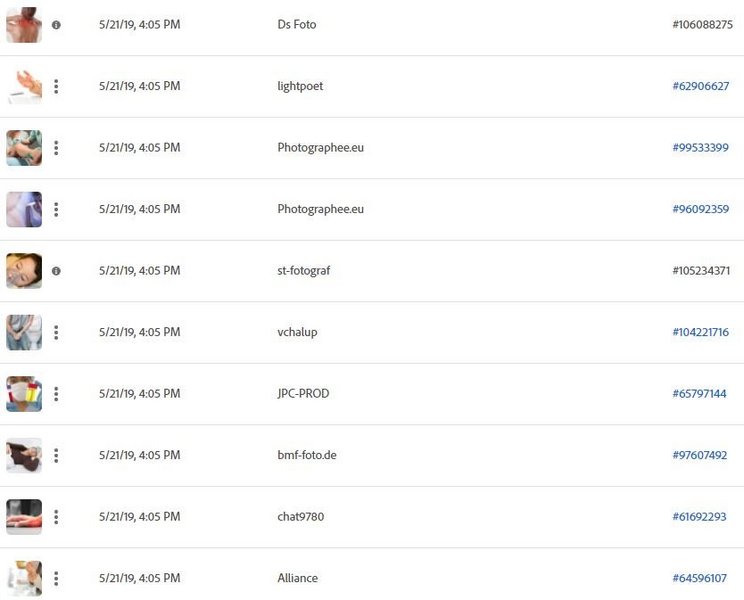Open more options for Photographee.eu #96092359

pyautogui.click(x=56, y=209)
